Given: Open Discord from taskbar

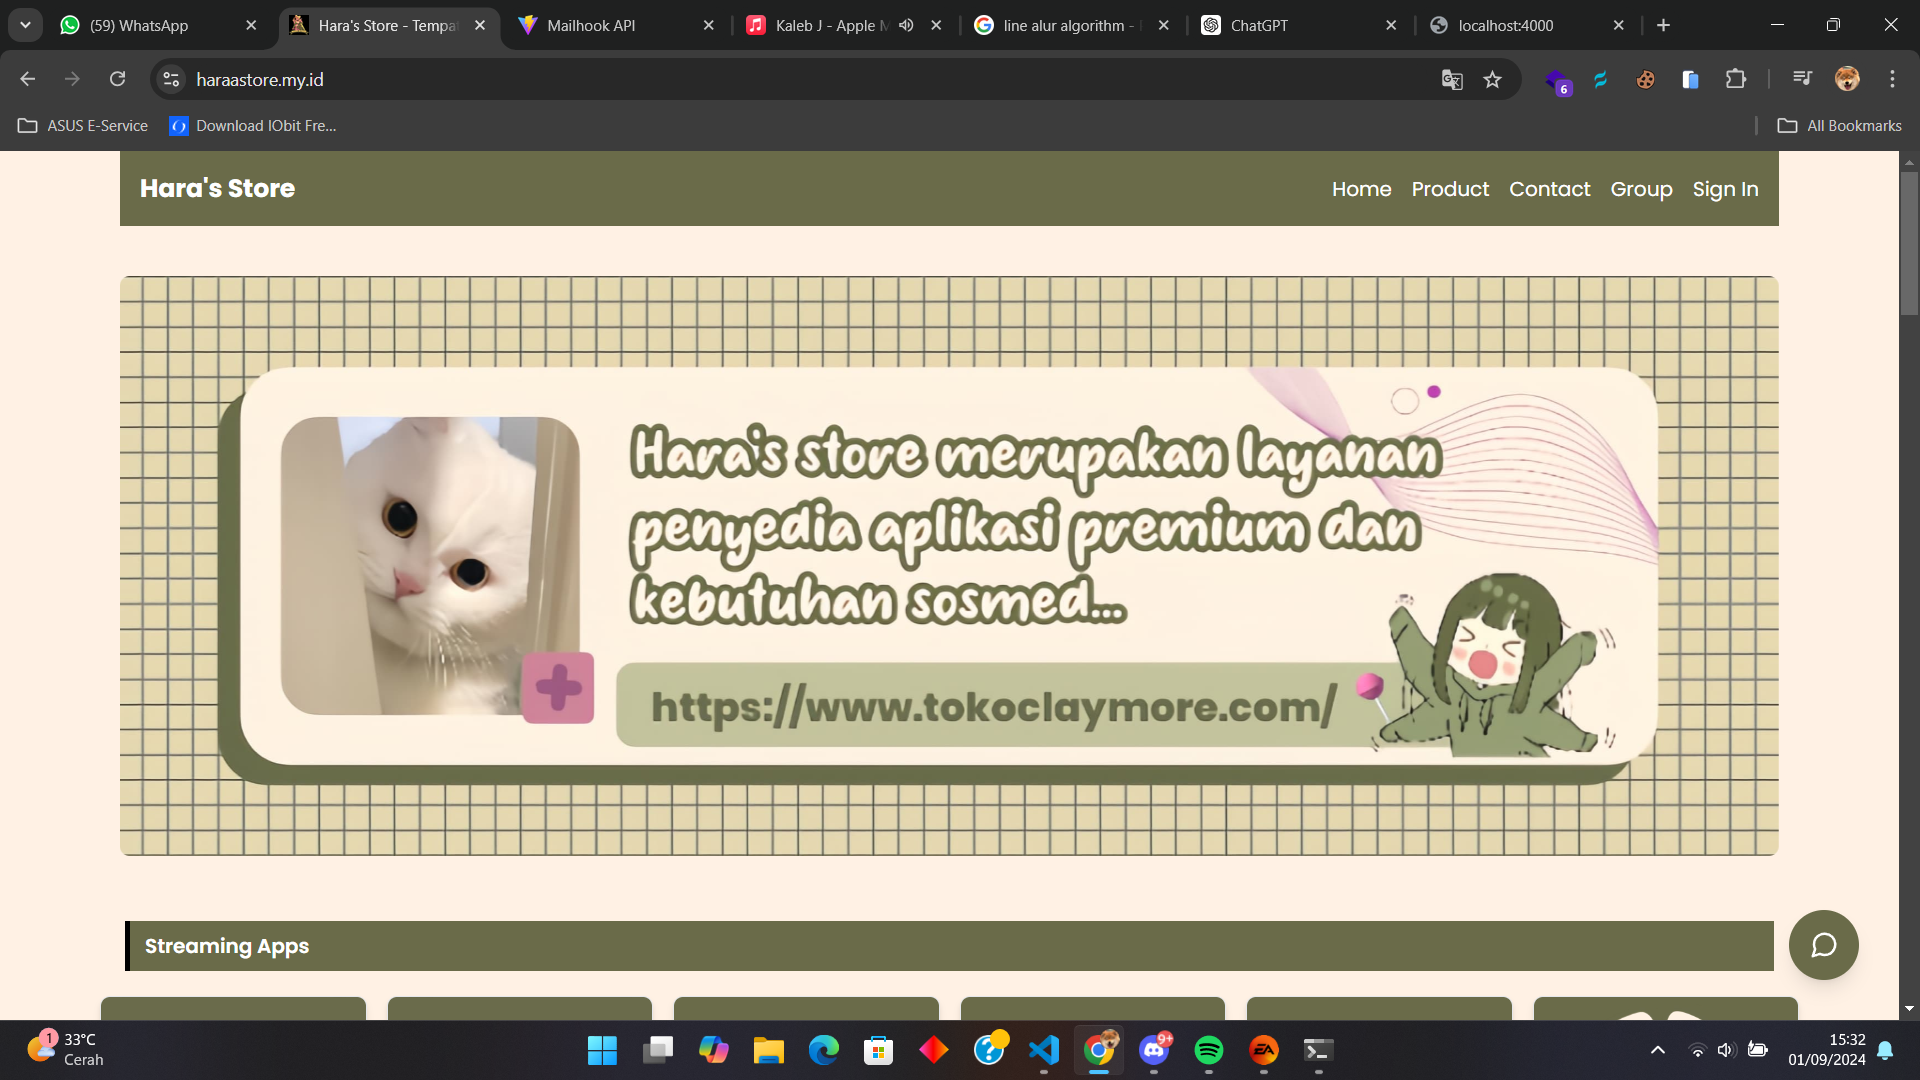Looking at the screenshot, I should 1154,1050.
